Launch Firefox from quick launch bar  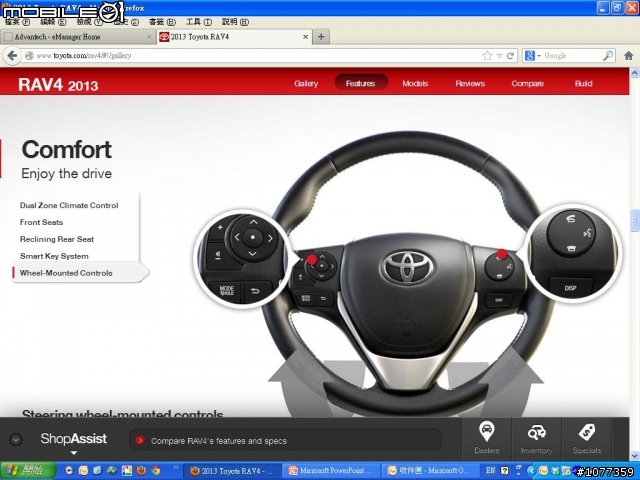point(141,471)
